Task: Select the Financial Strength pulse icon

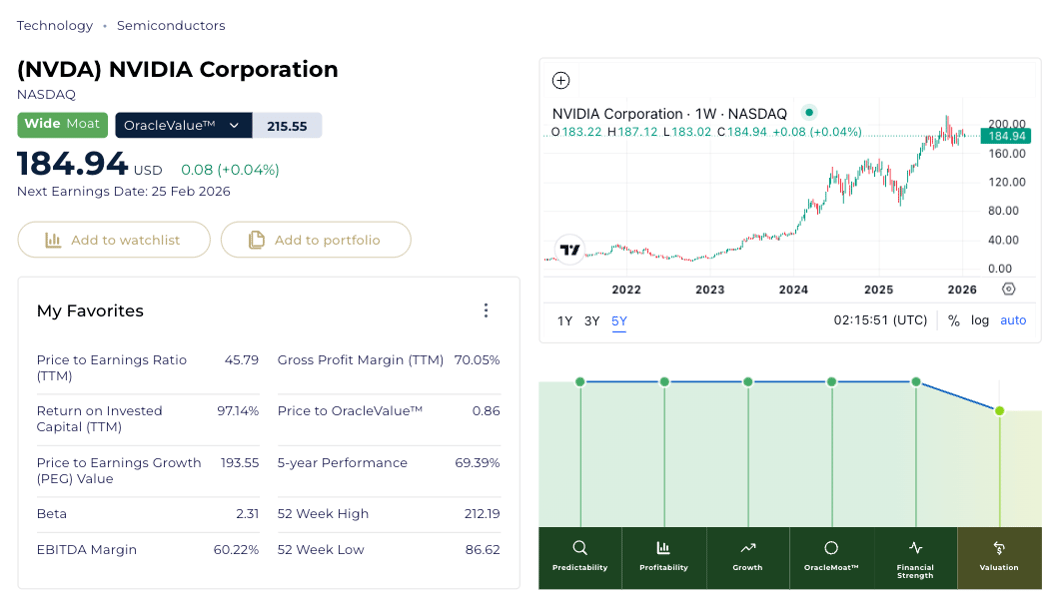Action: tap(915, 548)
